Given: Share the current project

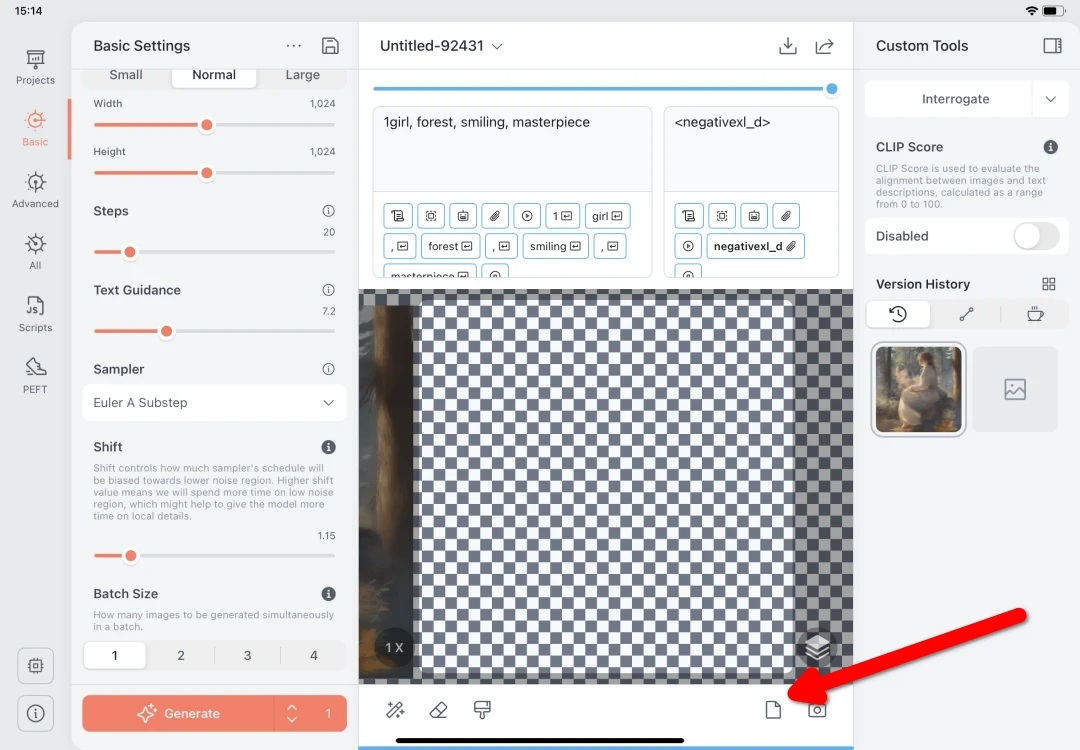Looking at the screenshot, I should pyautogui.click(x=824, y=45).
